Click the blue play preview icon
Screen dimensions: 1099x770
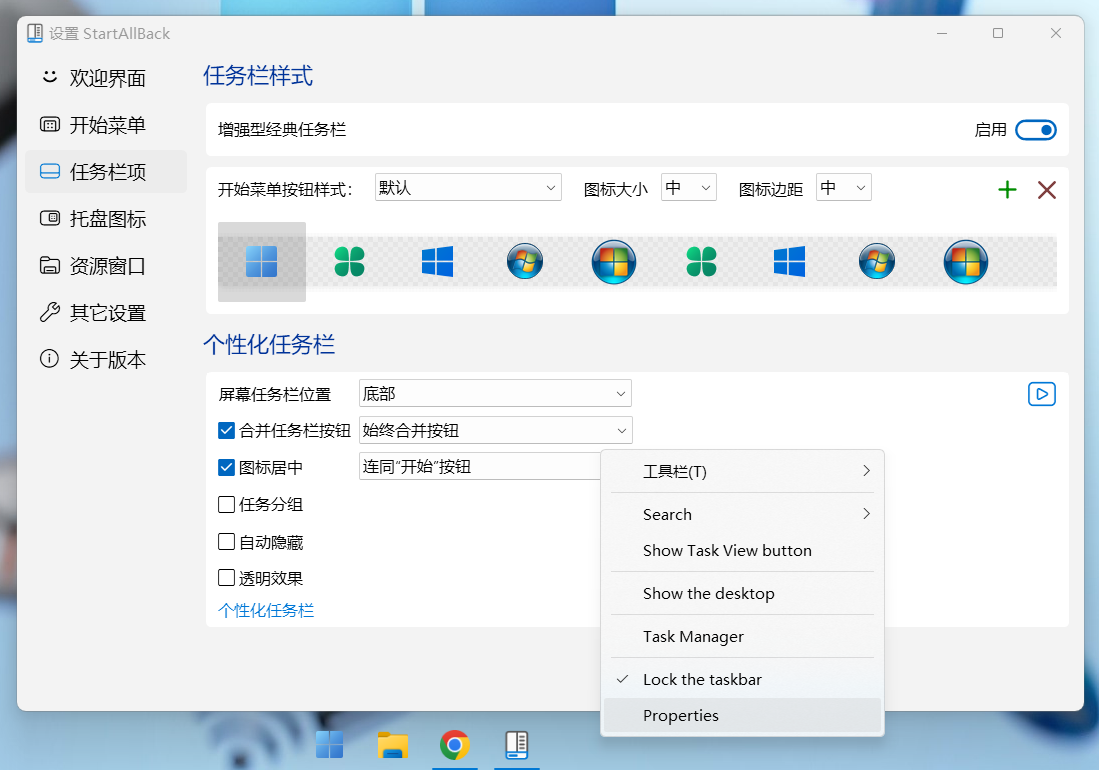pyautogui.click(x=1042, y=394)
